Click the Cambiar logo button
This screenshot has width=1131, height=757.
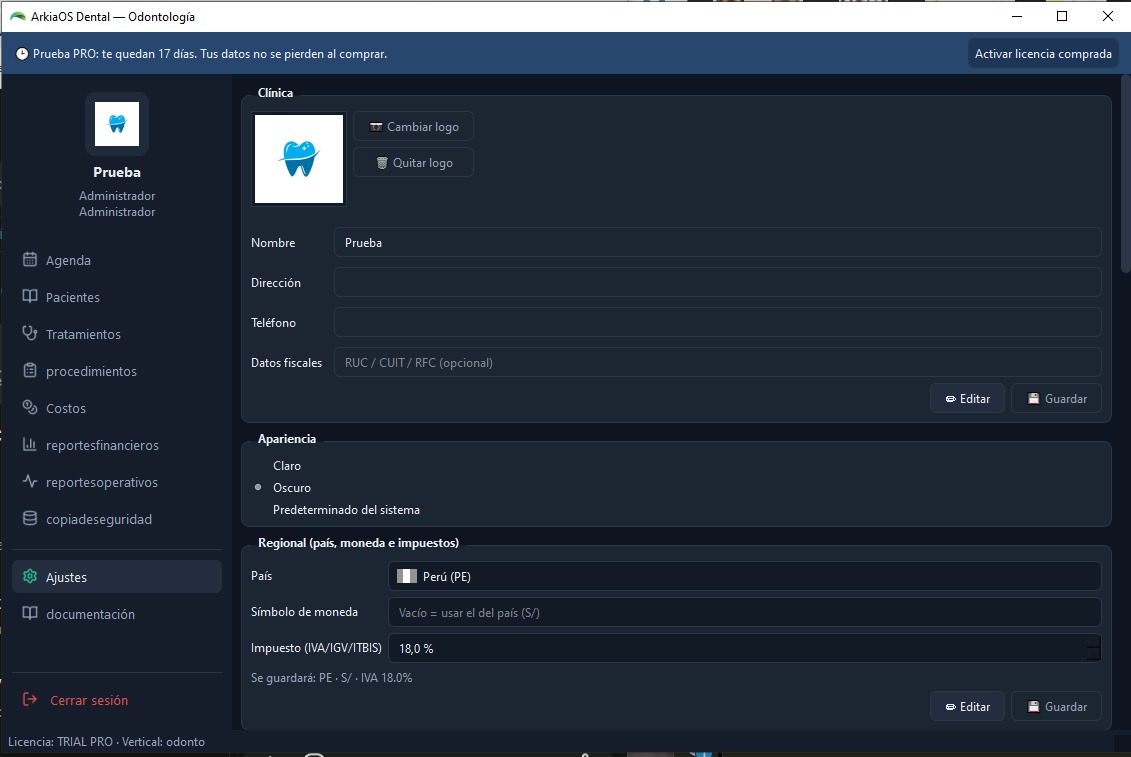413,126
